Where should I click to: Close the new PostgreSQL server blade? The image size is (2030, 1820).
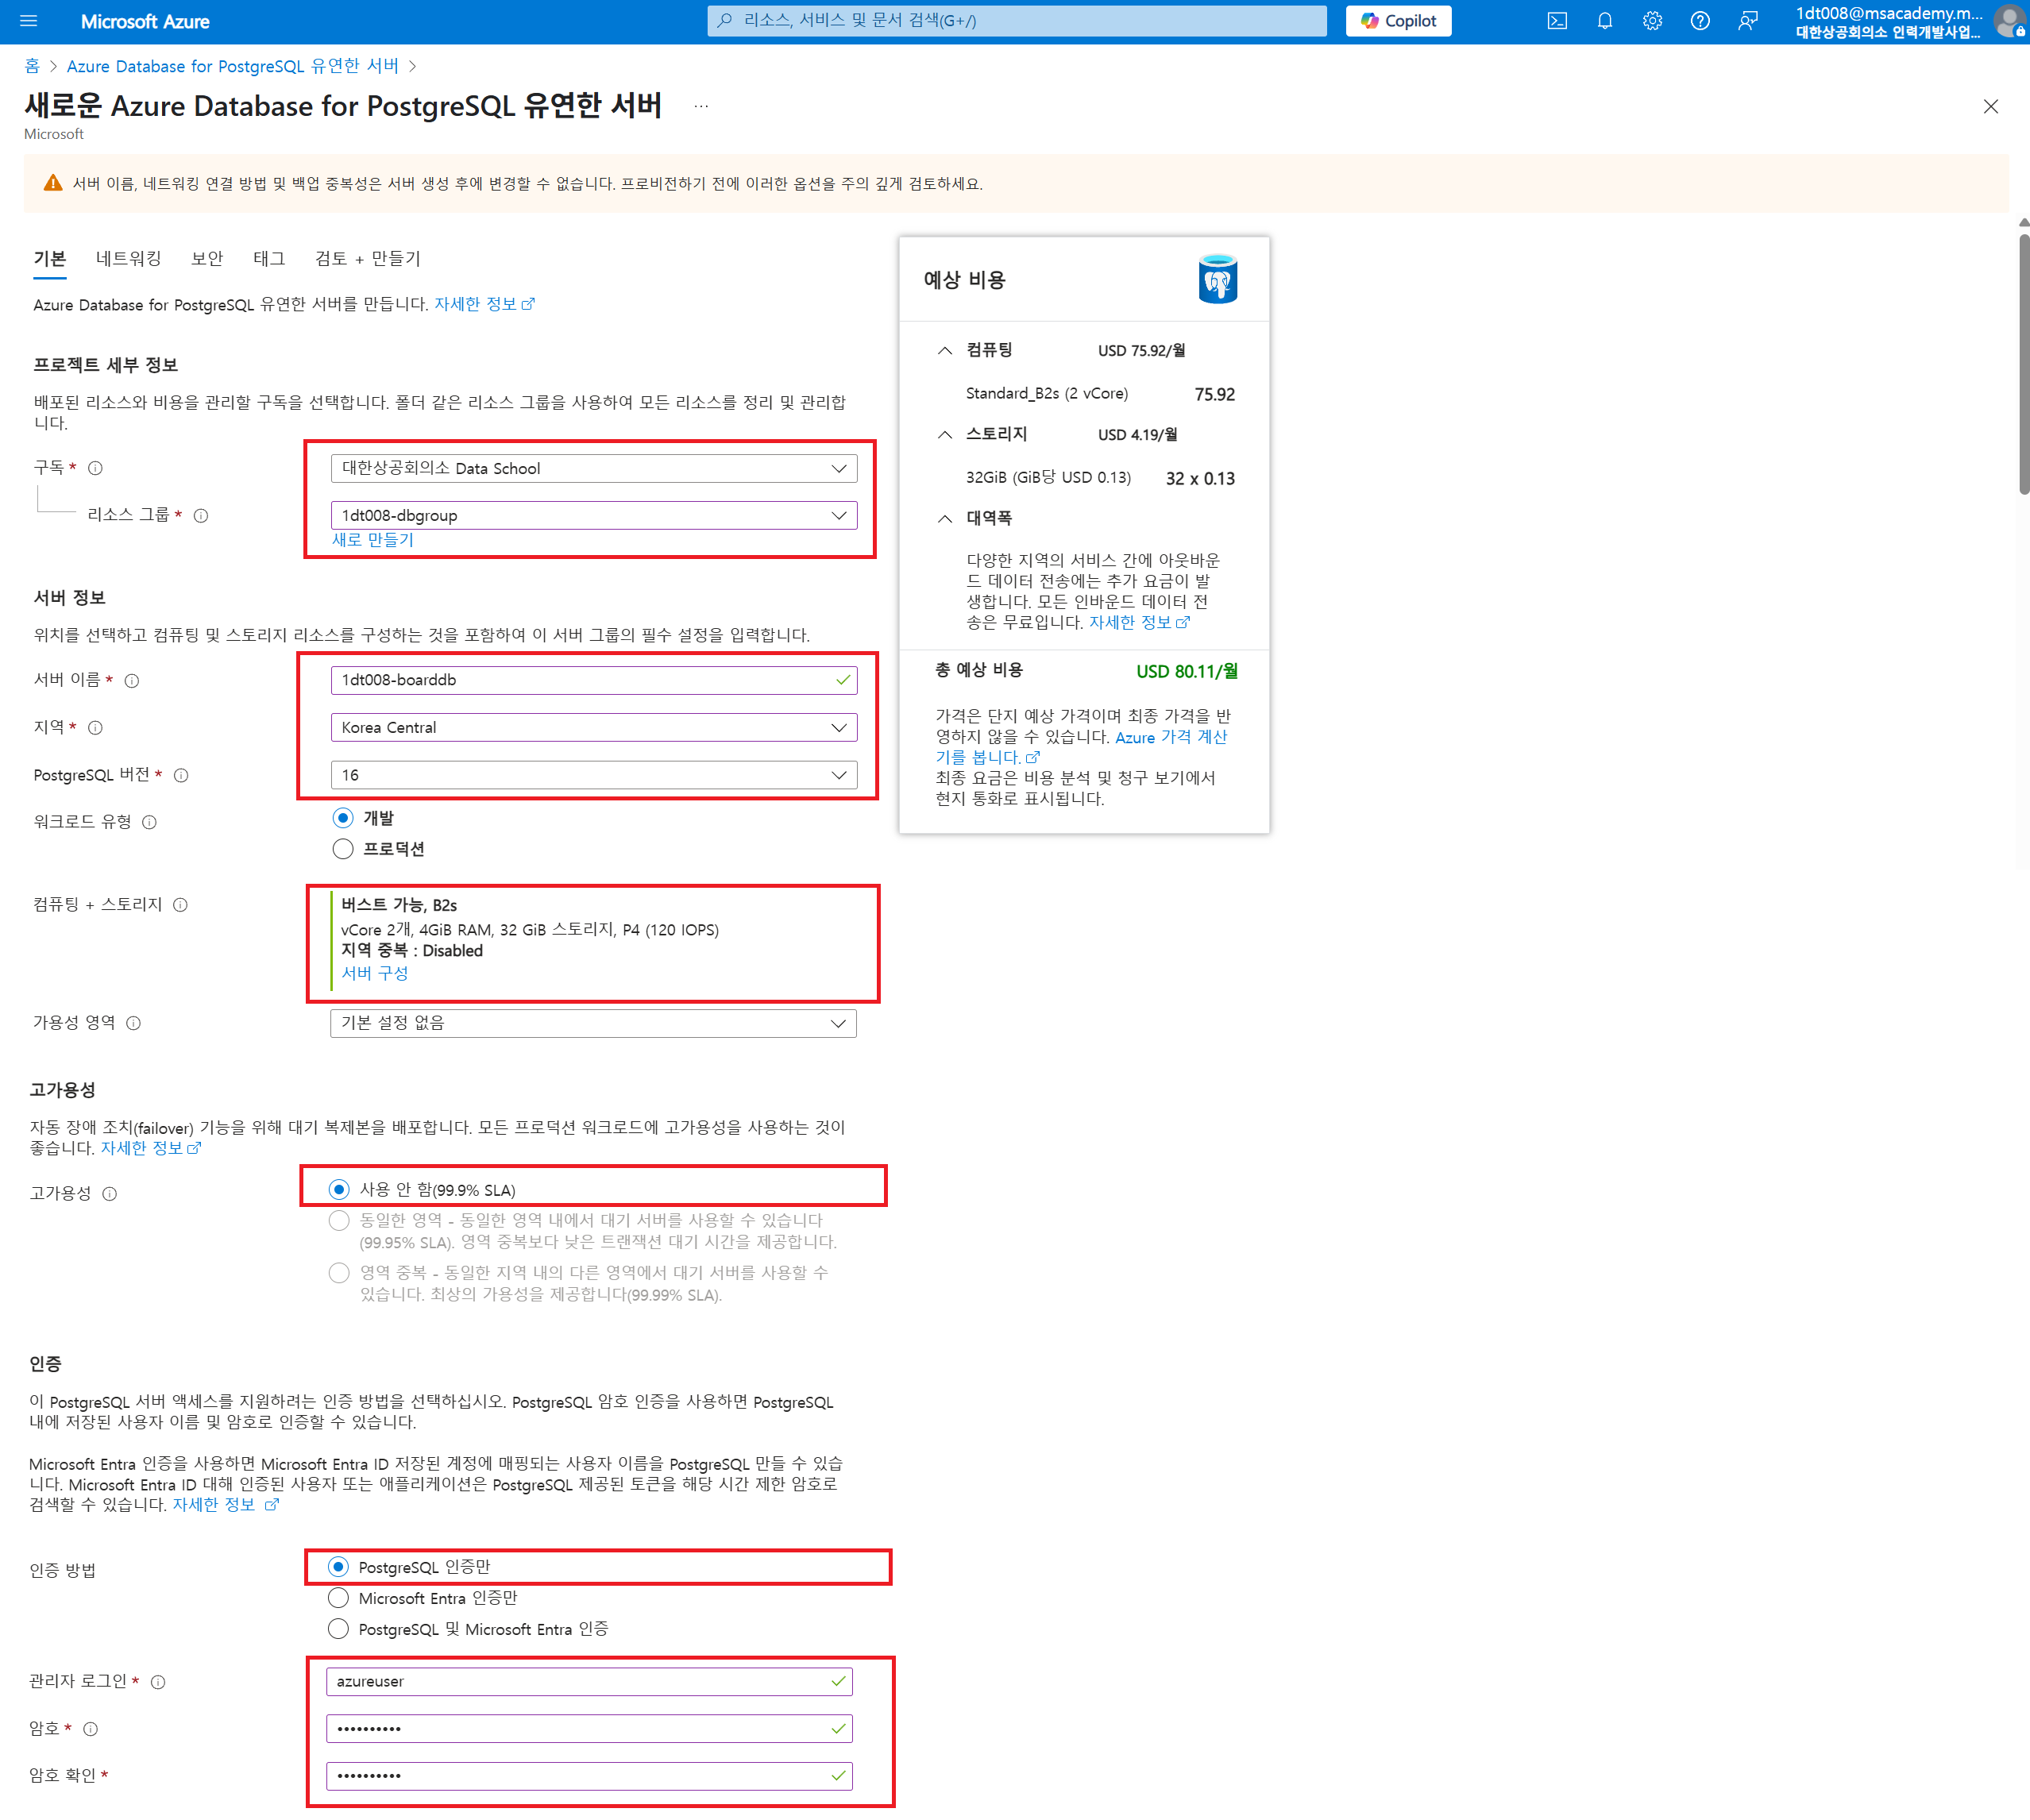[x=1990, y=107]
